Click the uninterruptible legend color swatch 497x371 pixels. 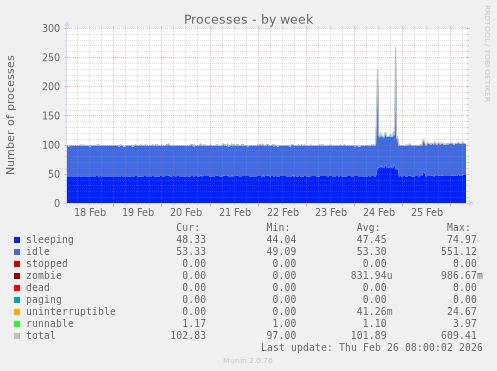tap(17, 312)
